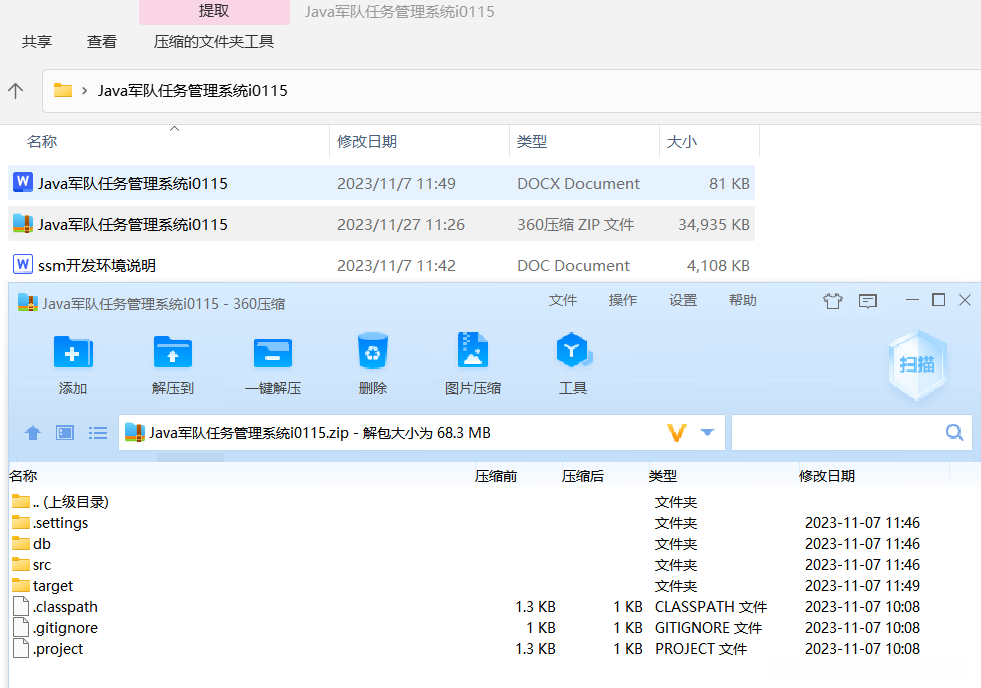Select the ZIP archive Java军队任务管理系统i0115 in Explorer

(x=381, y=224)
